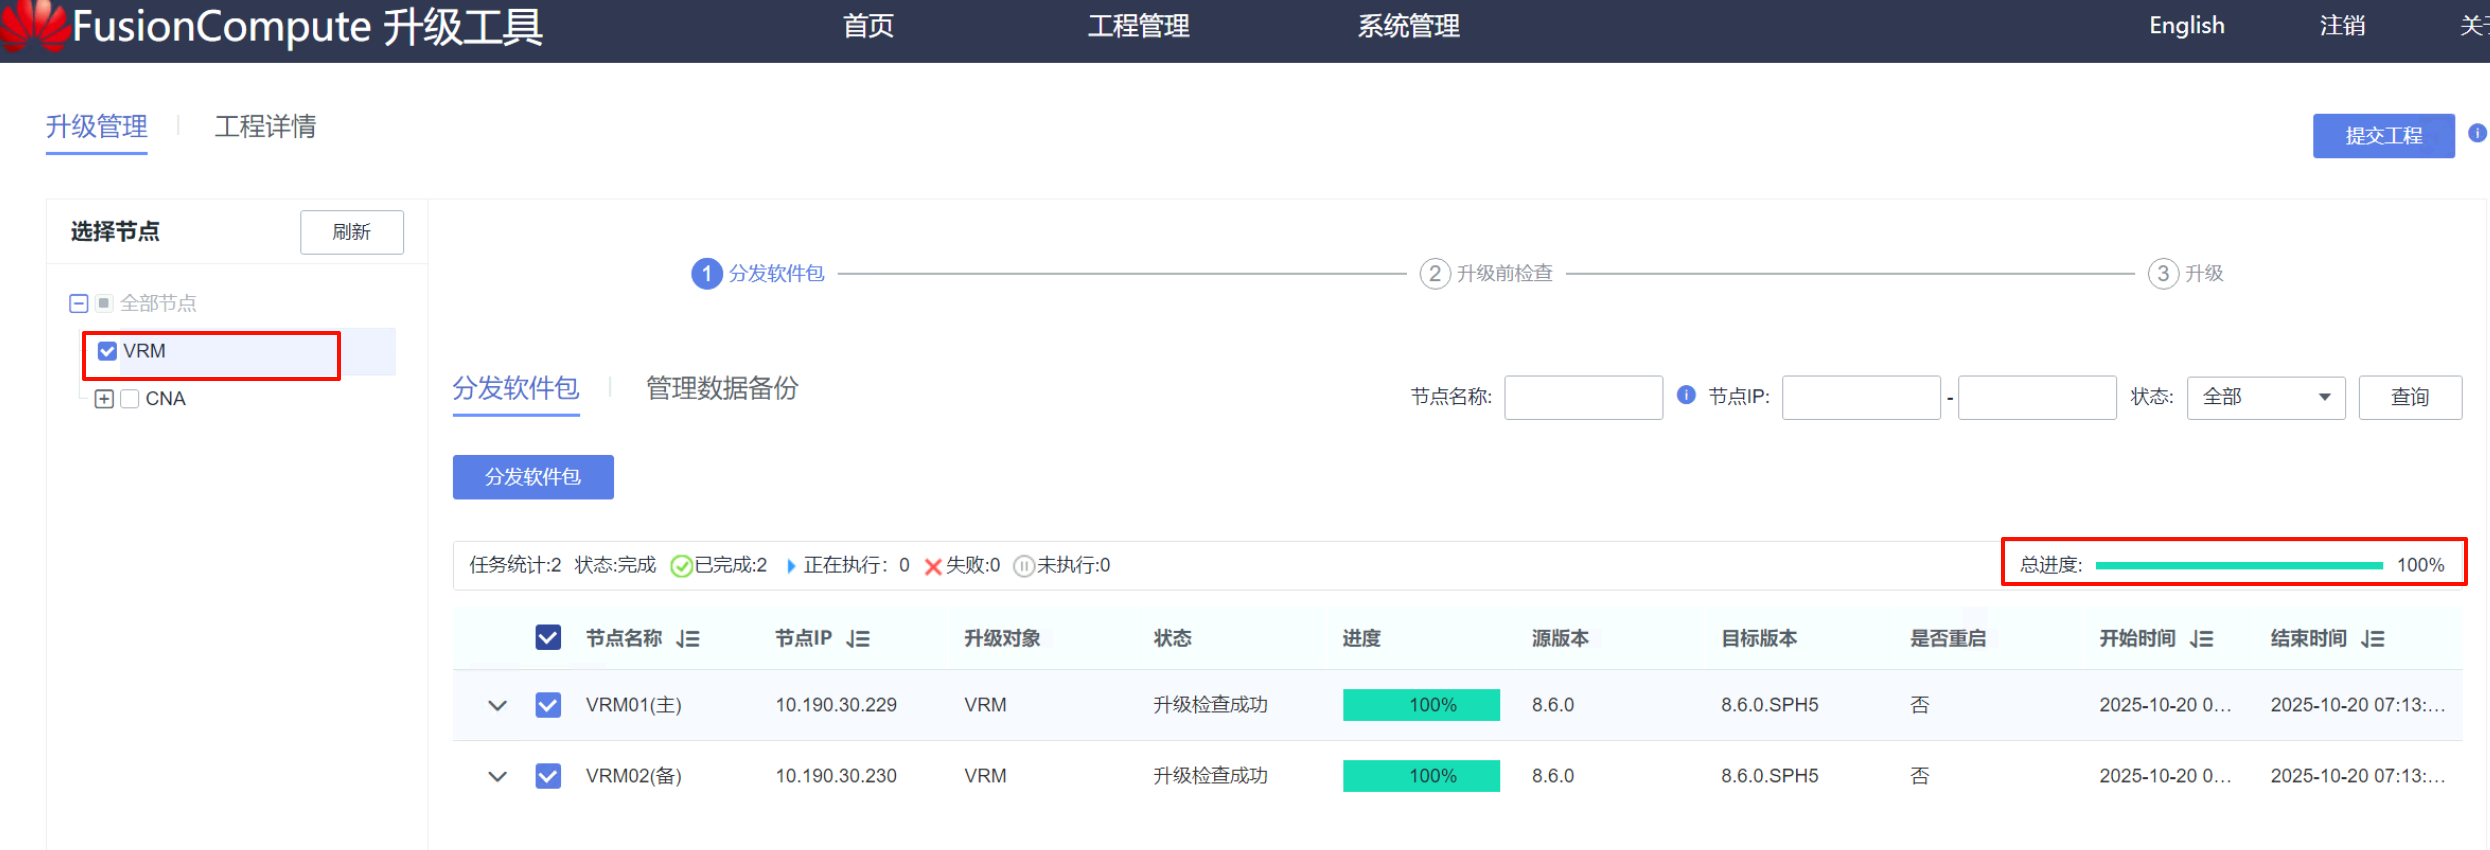
Task: Click the 总进度 progress bar
Action: point(2238,565)
